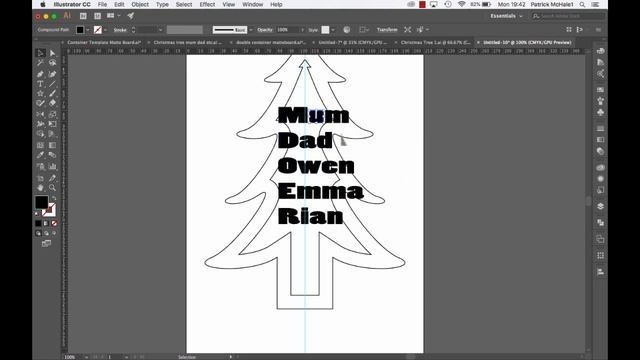Select the Blend tool
This screenshot has height=360, width=640.
pos(52,155)
